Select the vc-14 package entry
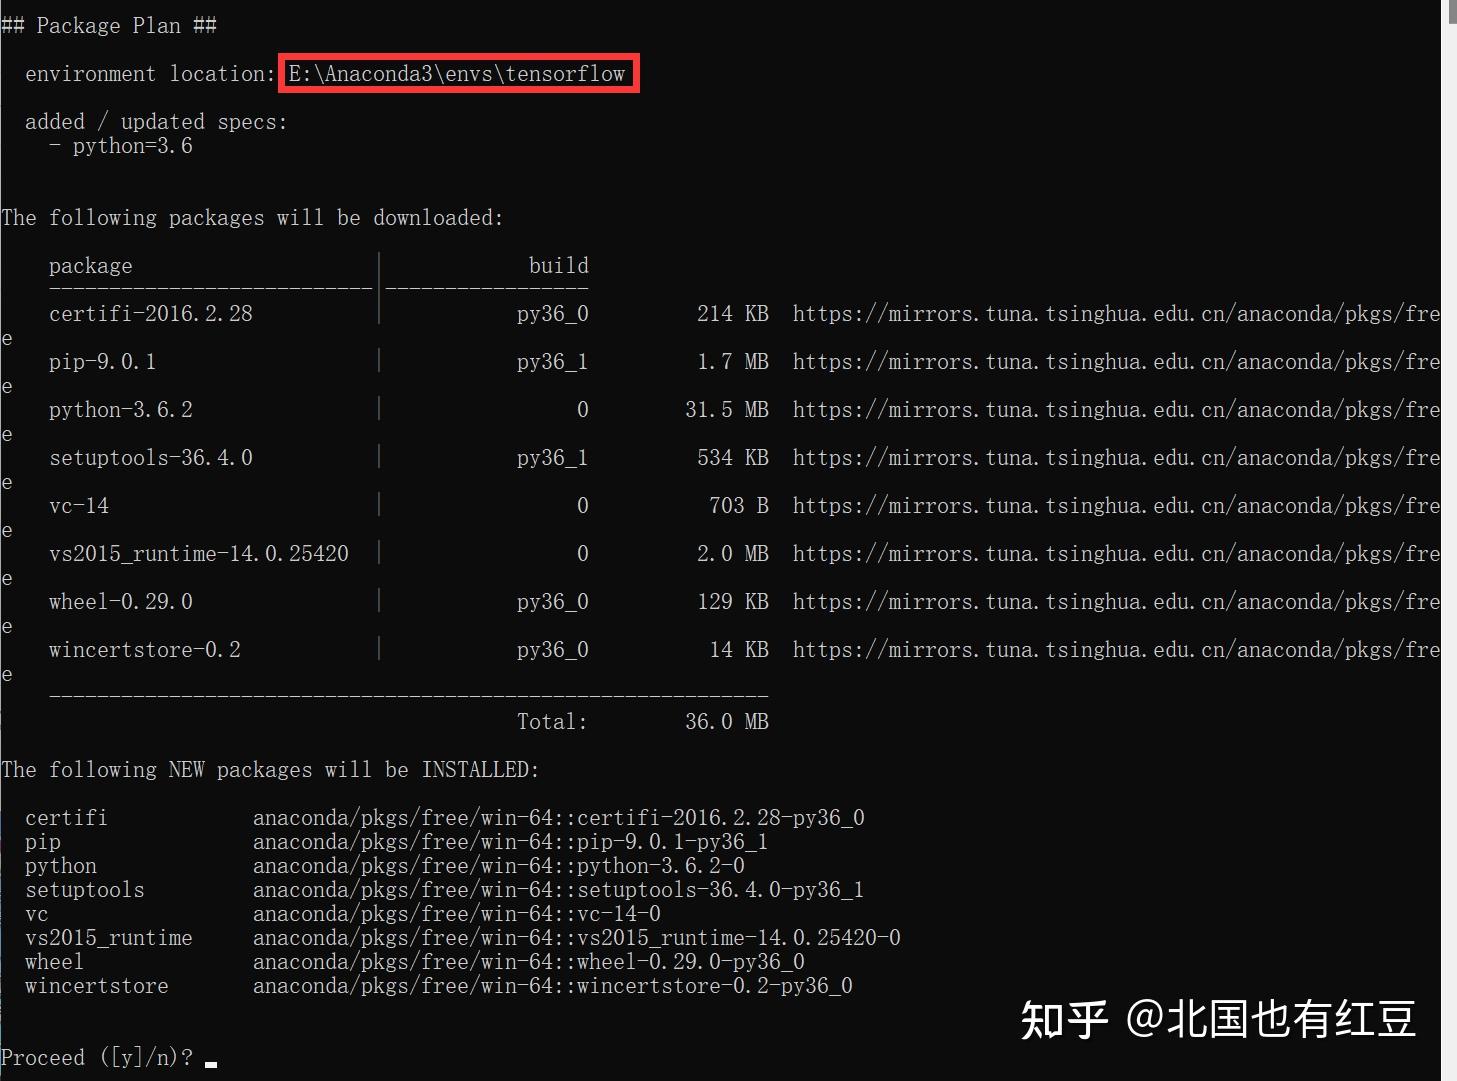Screen dimensions: 1457x1081 tap(79, 505)
